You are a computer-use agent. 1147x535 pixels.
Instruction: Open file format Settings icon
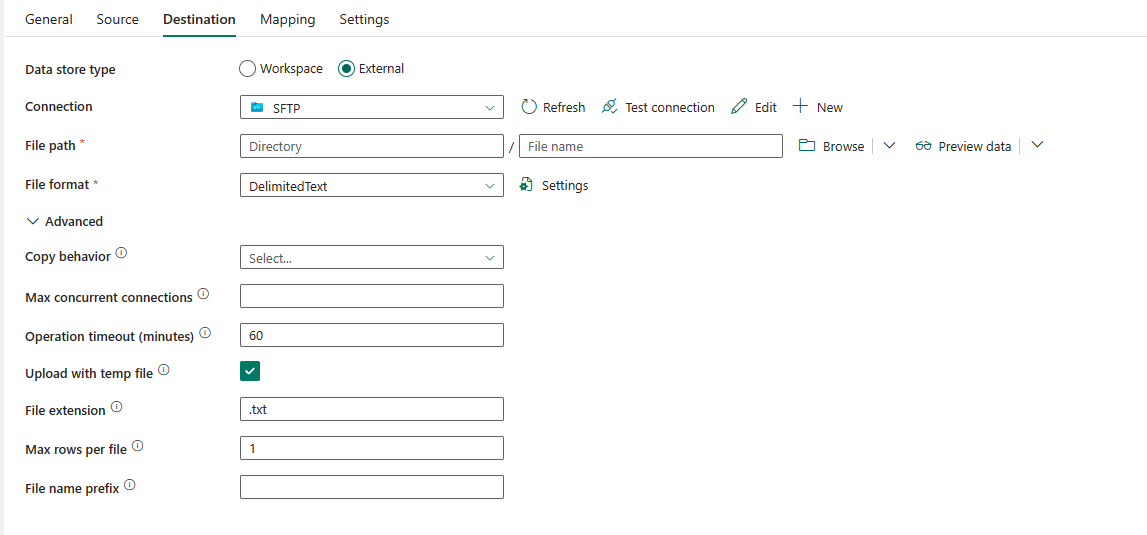pos(527,185)
